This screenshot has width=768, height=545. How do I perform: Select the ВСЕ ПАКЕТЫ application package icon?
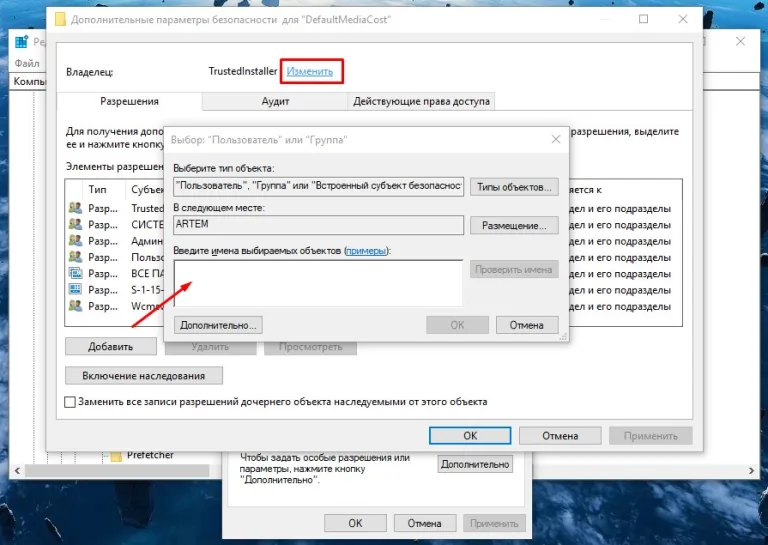(75, 273)
